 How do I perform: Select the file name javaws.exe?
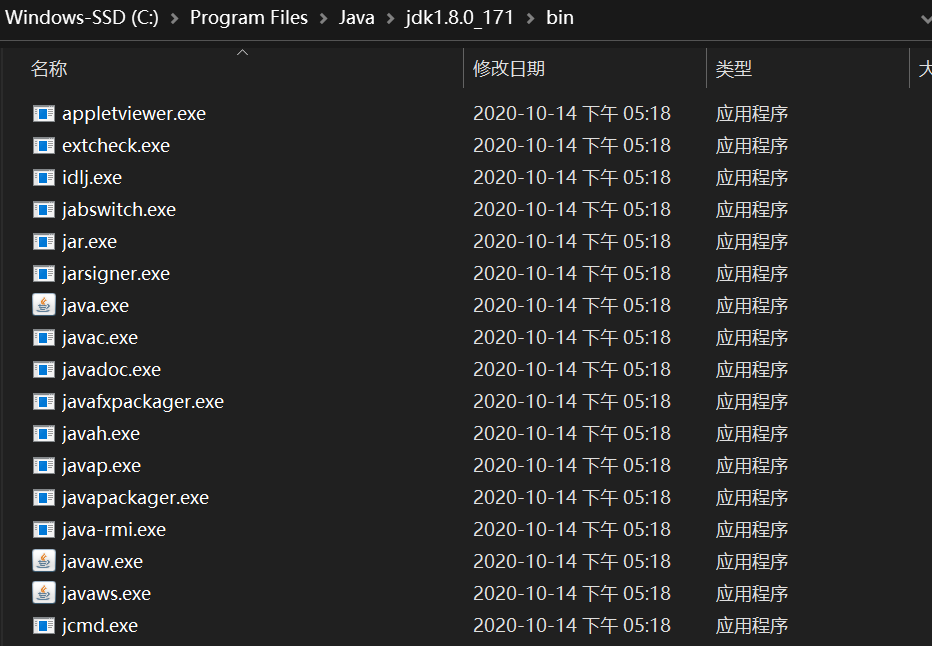coord(106,594)
